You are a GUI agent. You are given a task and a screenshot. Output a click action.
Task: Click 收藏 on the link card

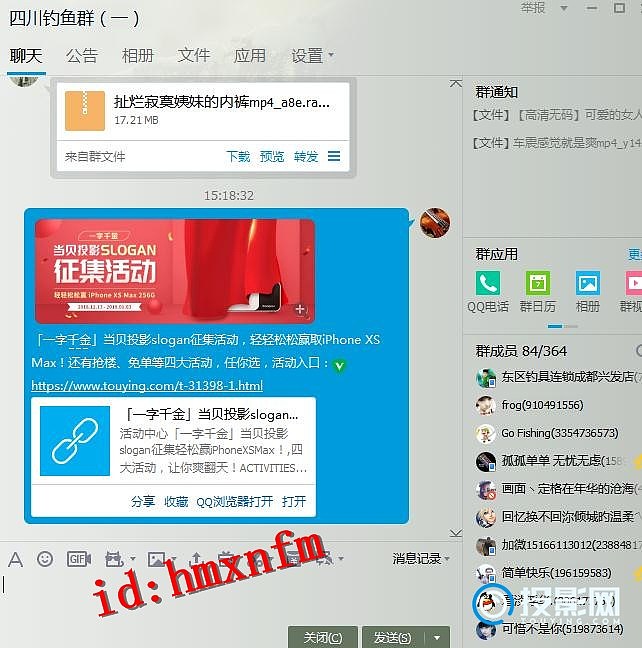click(x=176, y=501)
